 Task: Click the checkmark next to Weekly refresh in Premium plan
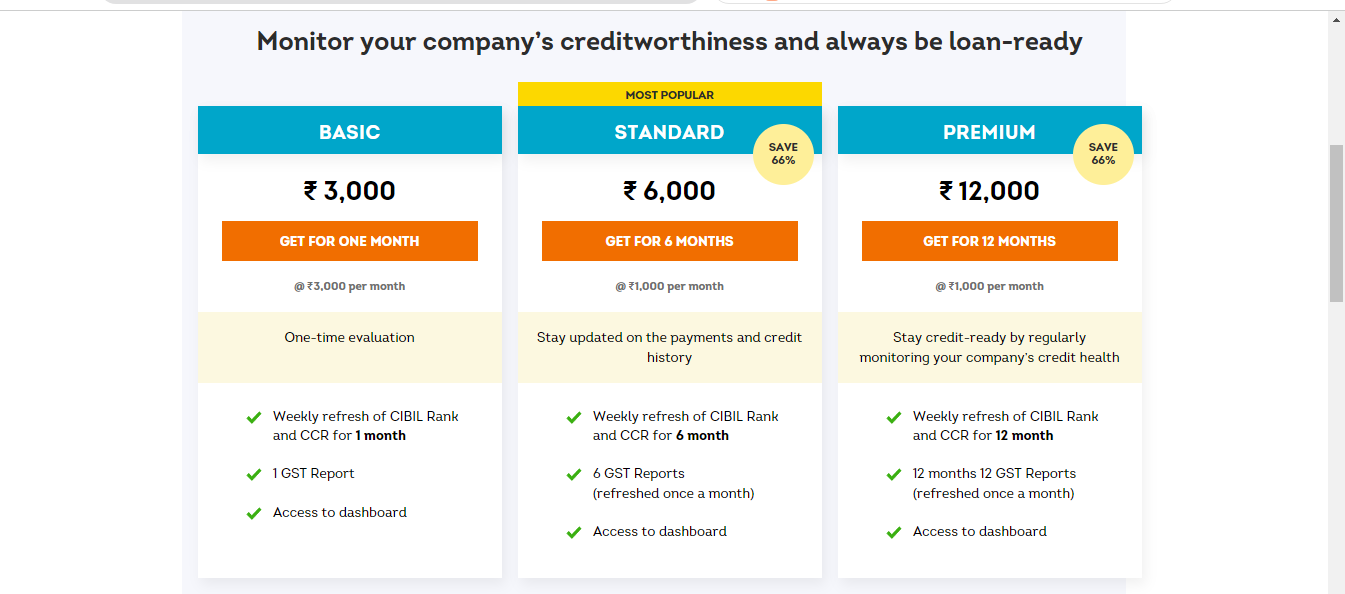coord(893,417)
